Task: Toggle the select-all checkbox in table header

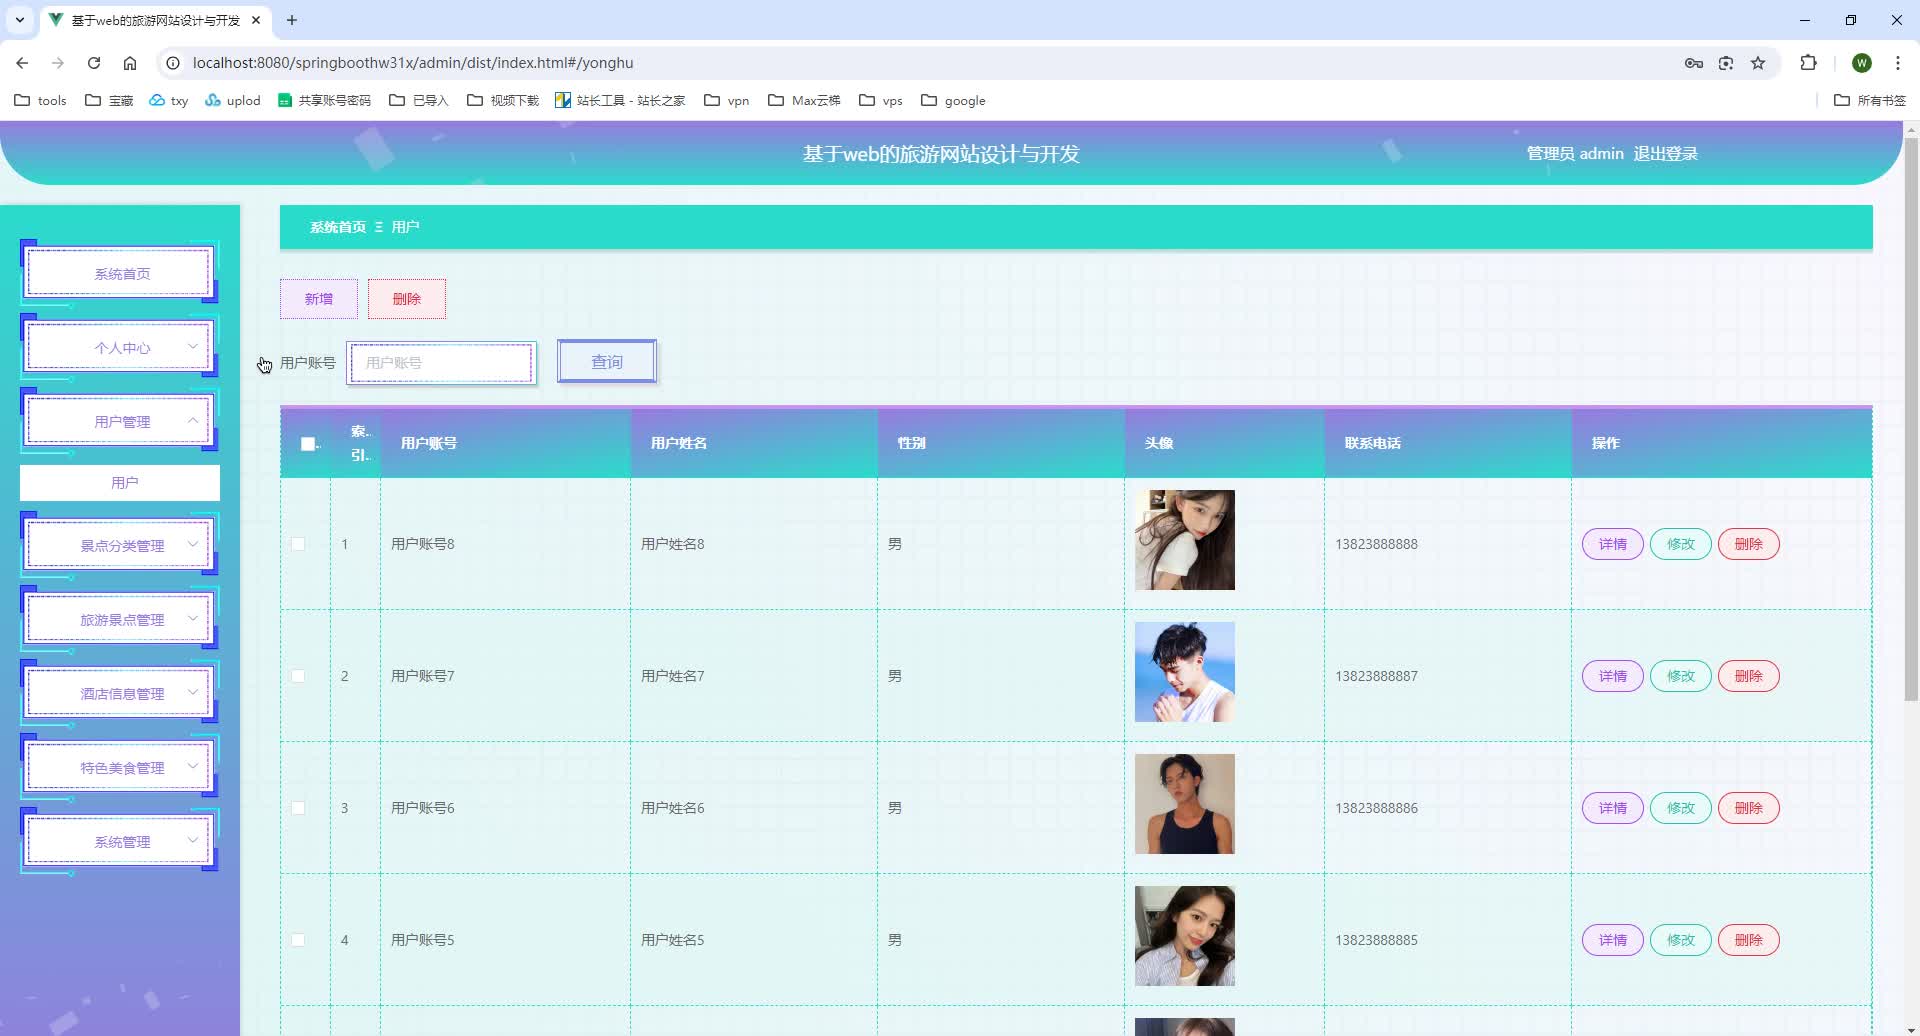Action: click(x=308, y=444)
